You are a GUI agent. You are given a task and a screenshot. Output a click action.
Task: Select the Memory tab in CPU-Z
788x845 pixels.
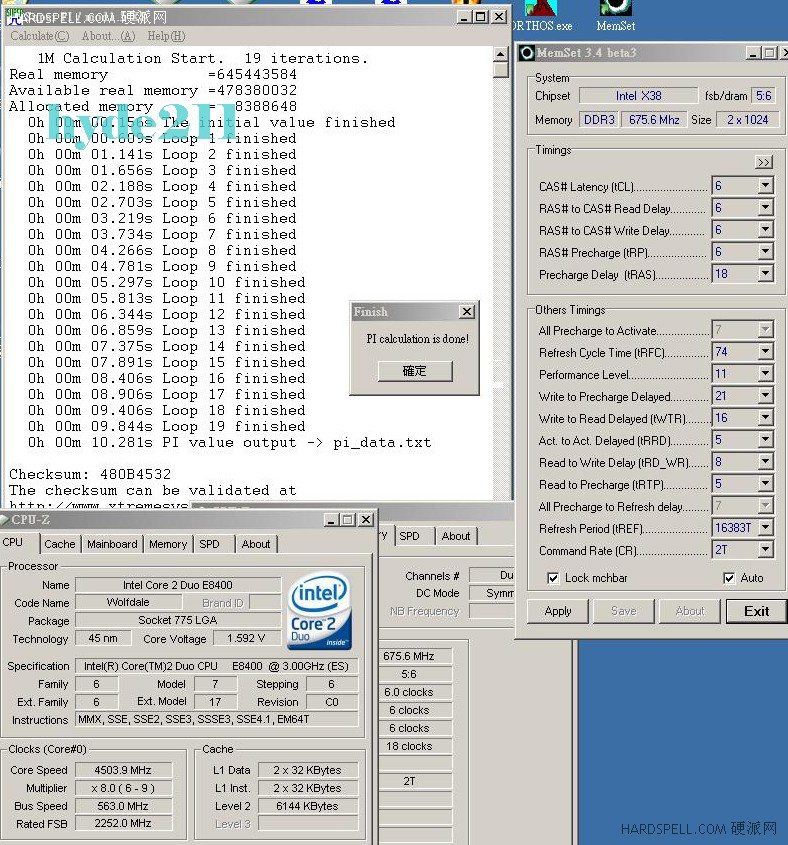pos(168,544)
